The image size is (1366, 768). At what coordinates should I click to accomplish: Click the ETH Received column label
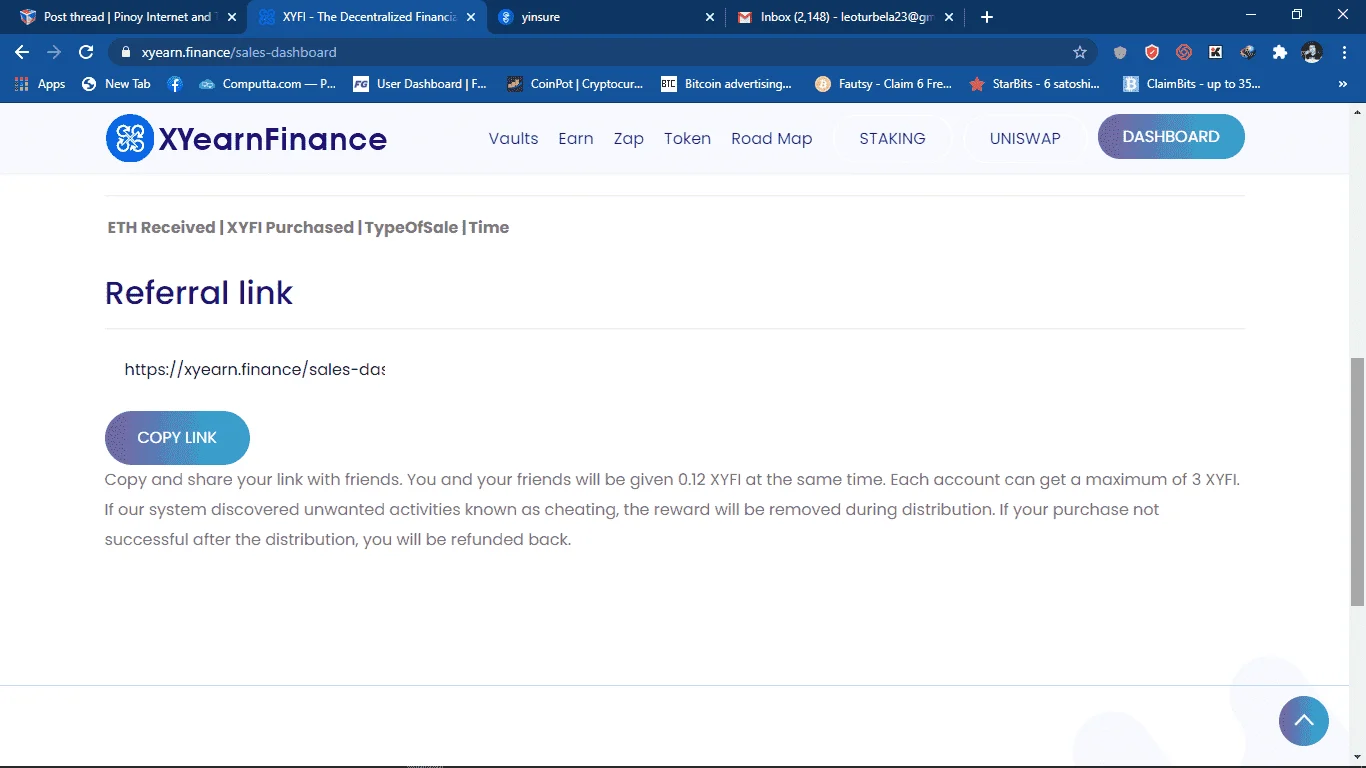pos(162,228)
